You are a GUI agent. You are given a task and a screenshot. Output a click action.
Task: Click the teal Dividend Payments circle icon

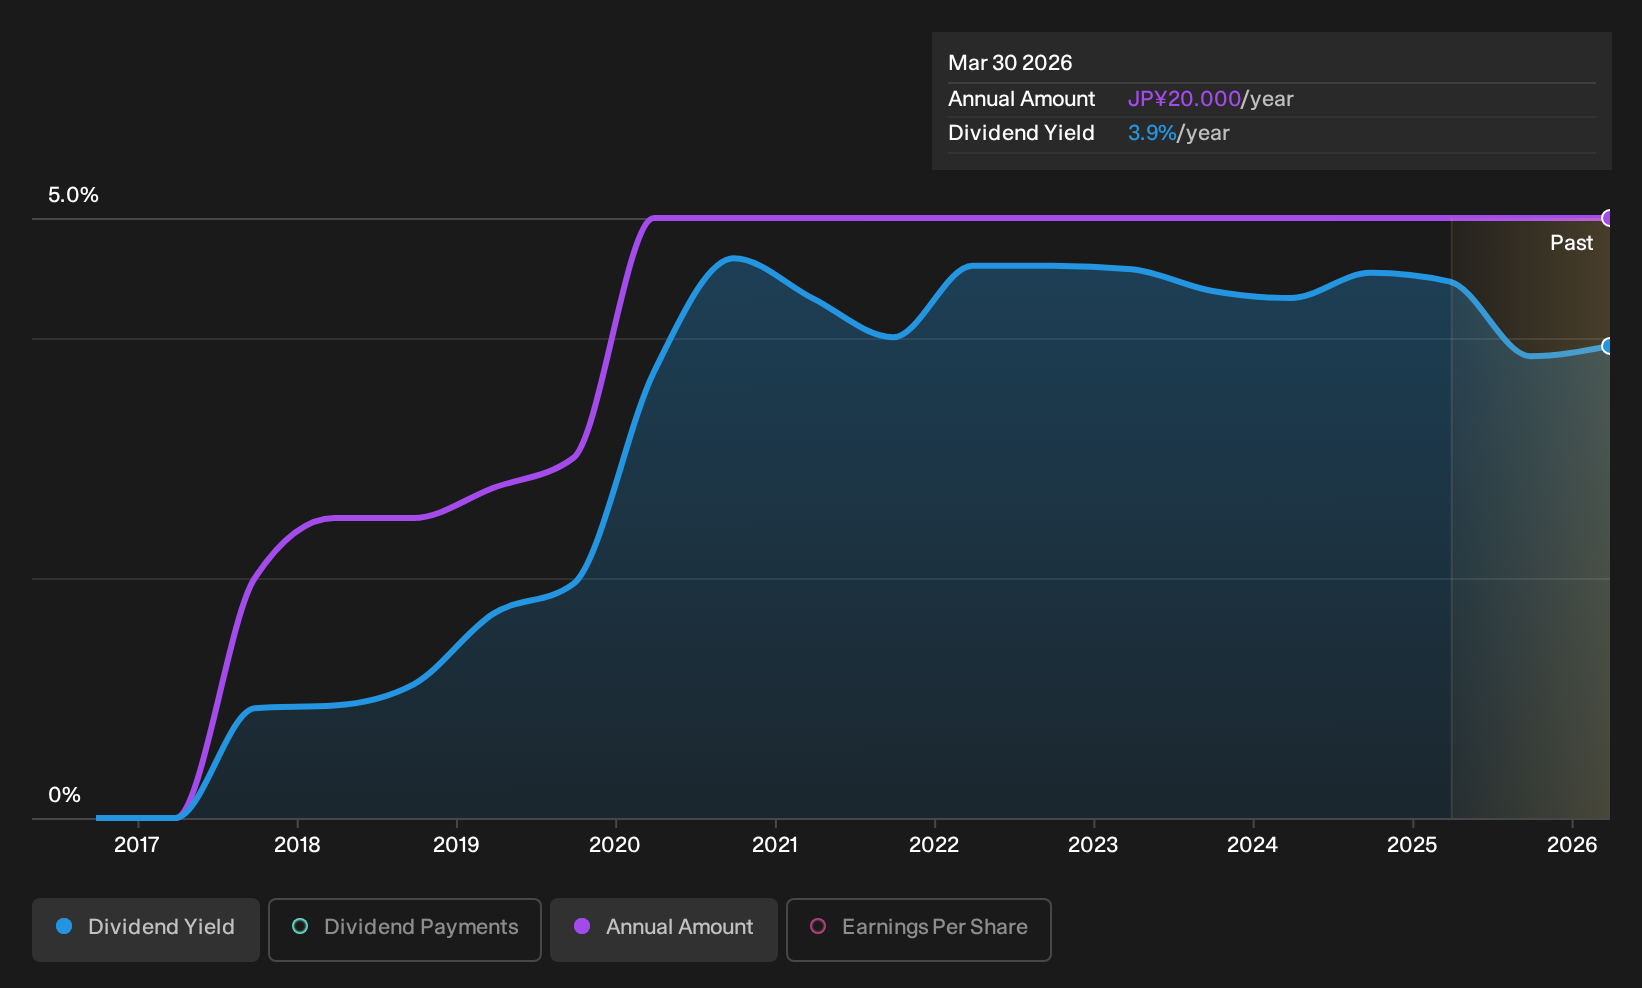pos(300,927)
